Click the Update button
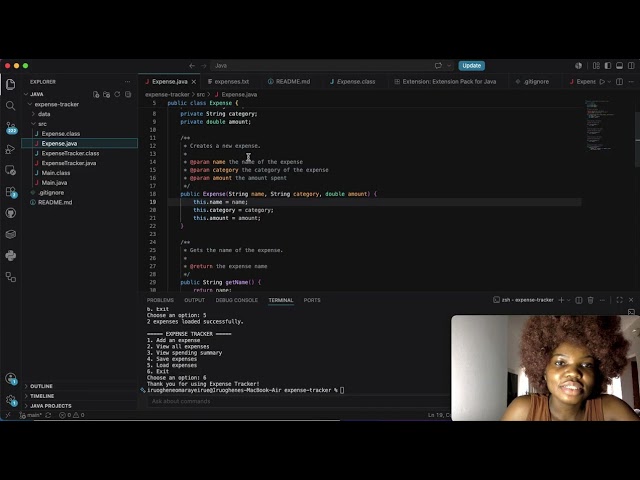 pyautogui.click(x=471, y=66)
